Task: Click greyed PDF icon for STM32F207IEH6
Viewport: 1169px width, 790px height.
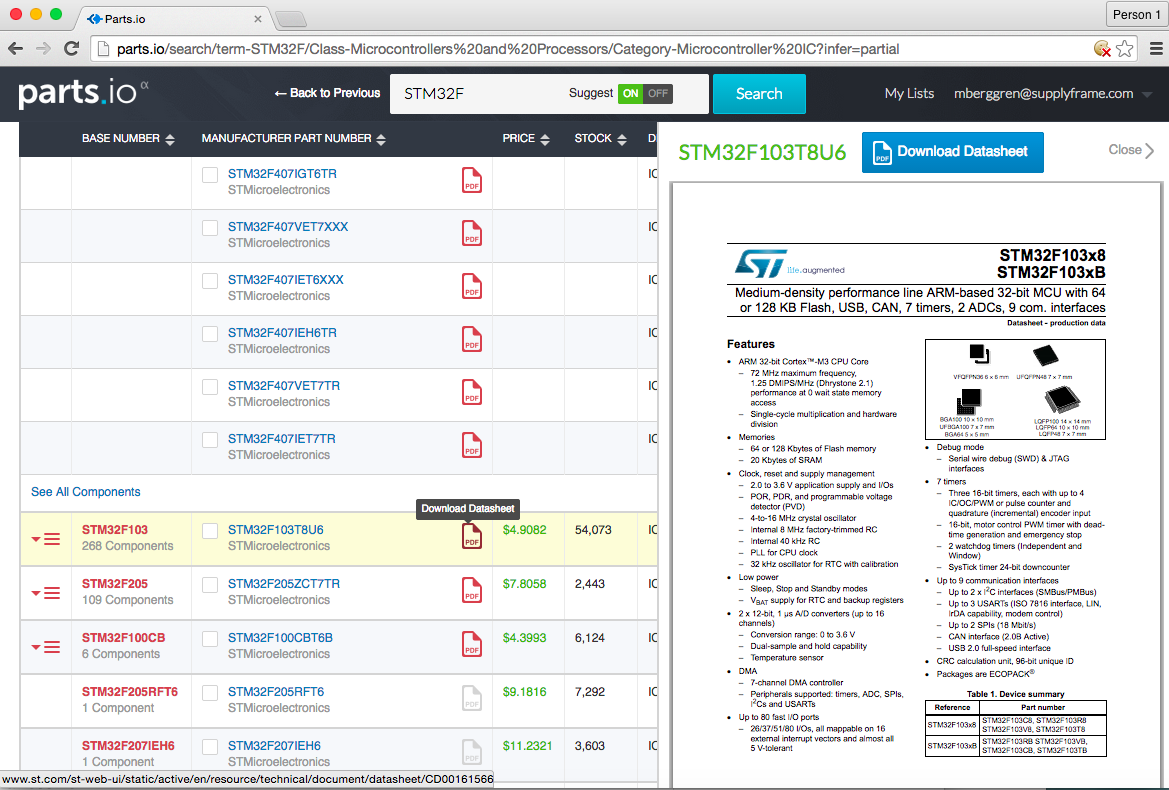Action: (x=472, y=752)
